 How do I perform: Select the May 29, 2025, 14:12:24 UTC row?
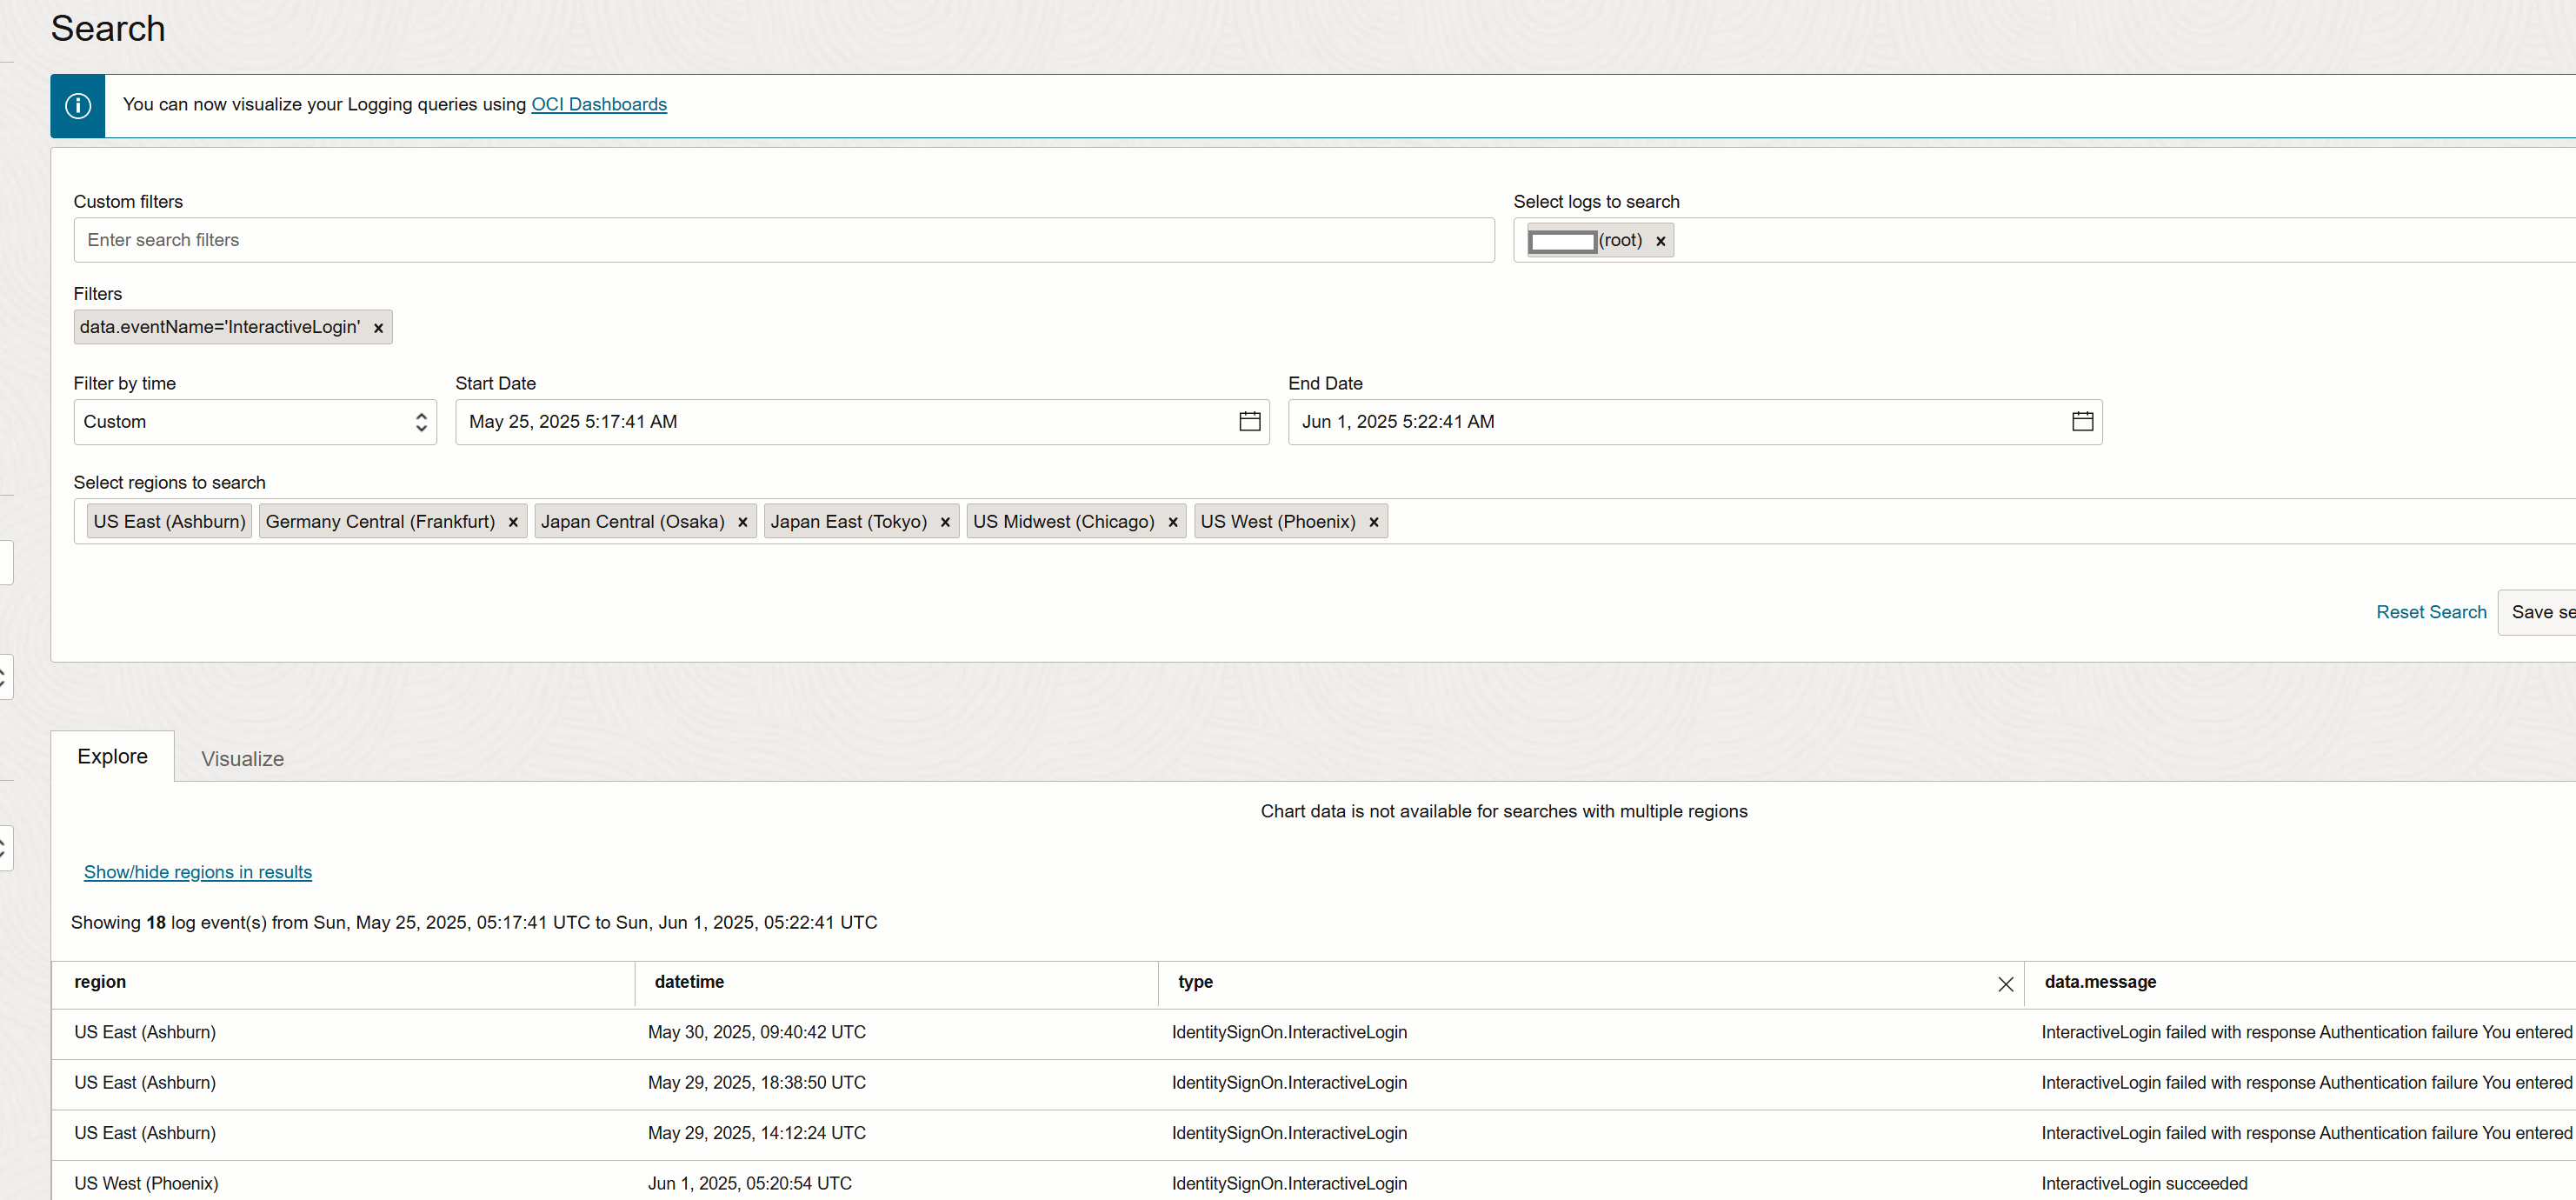point(1314,1134)
